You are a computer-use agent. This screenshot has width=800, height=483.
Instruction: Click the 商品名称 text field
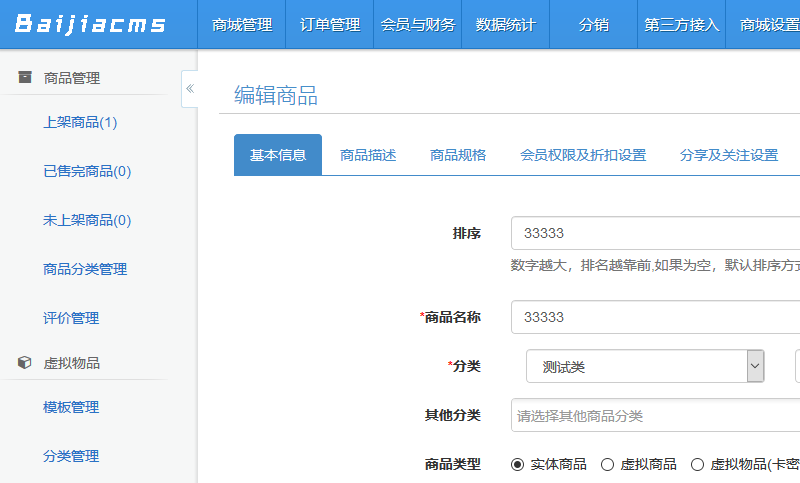coord(655,317)
